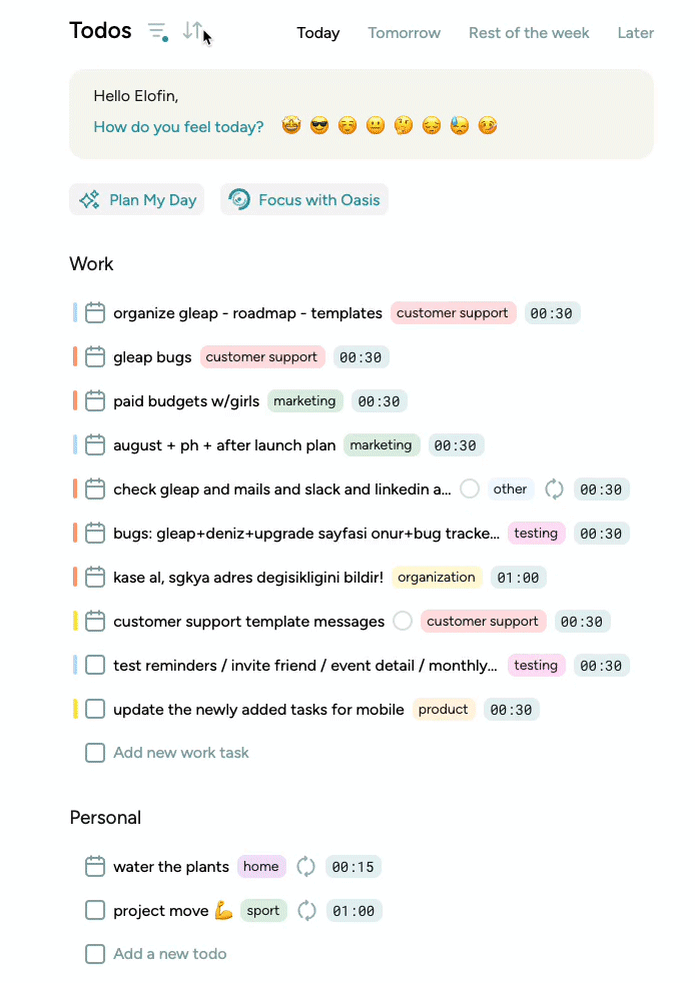
Task: Click the Plan My Day button
Action: click(x=137, y=199)
